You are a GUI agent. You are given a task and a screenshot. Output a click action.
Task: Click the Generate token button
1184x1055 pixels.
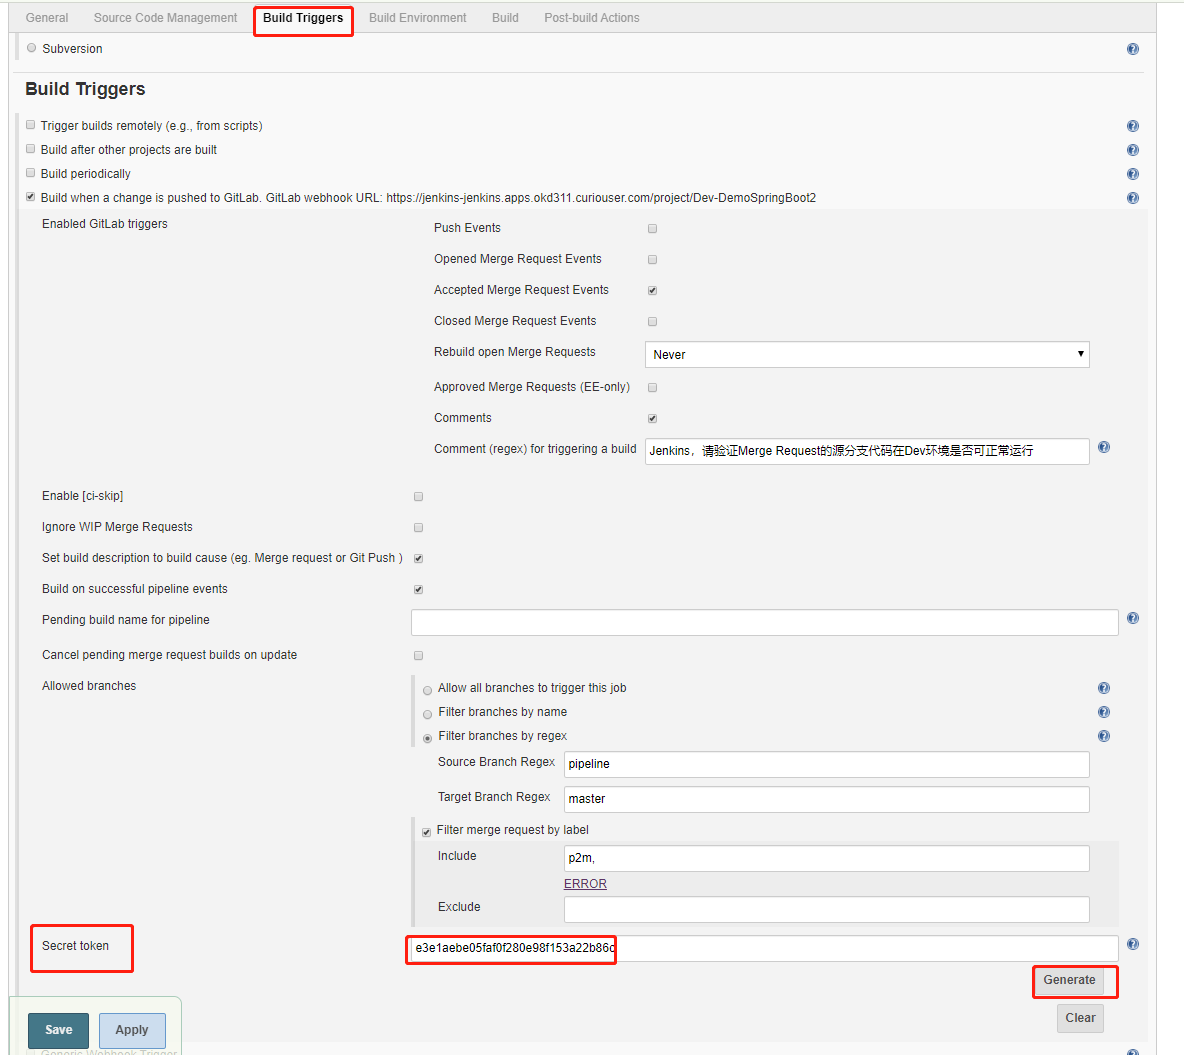pos(1068,980)
